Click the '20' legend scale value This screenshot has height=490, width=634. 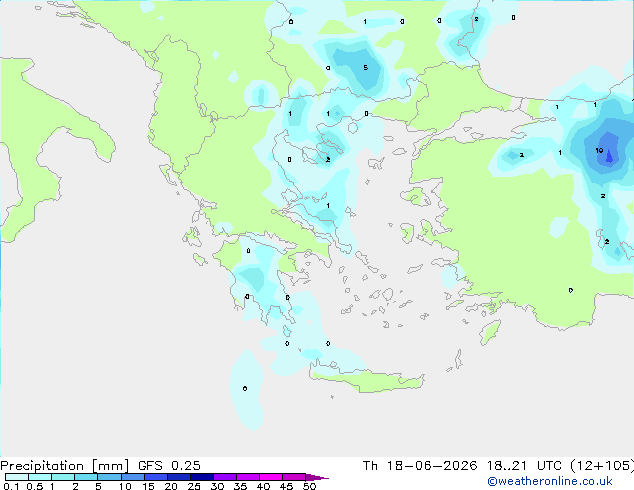(x=171, y=486)
